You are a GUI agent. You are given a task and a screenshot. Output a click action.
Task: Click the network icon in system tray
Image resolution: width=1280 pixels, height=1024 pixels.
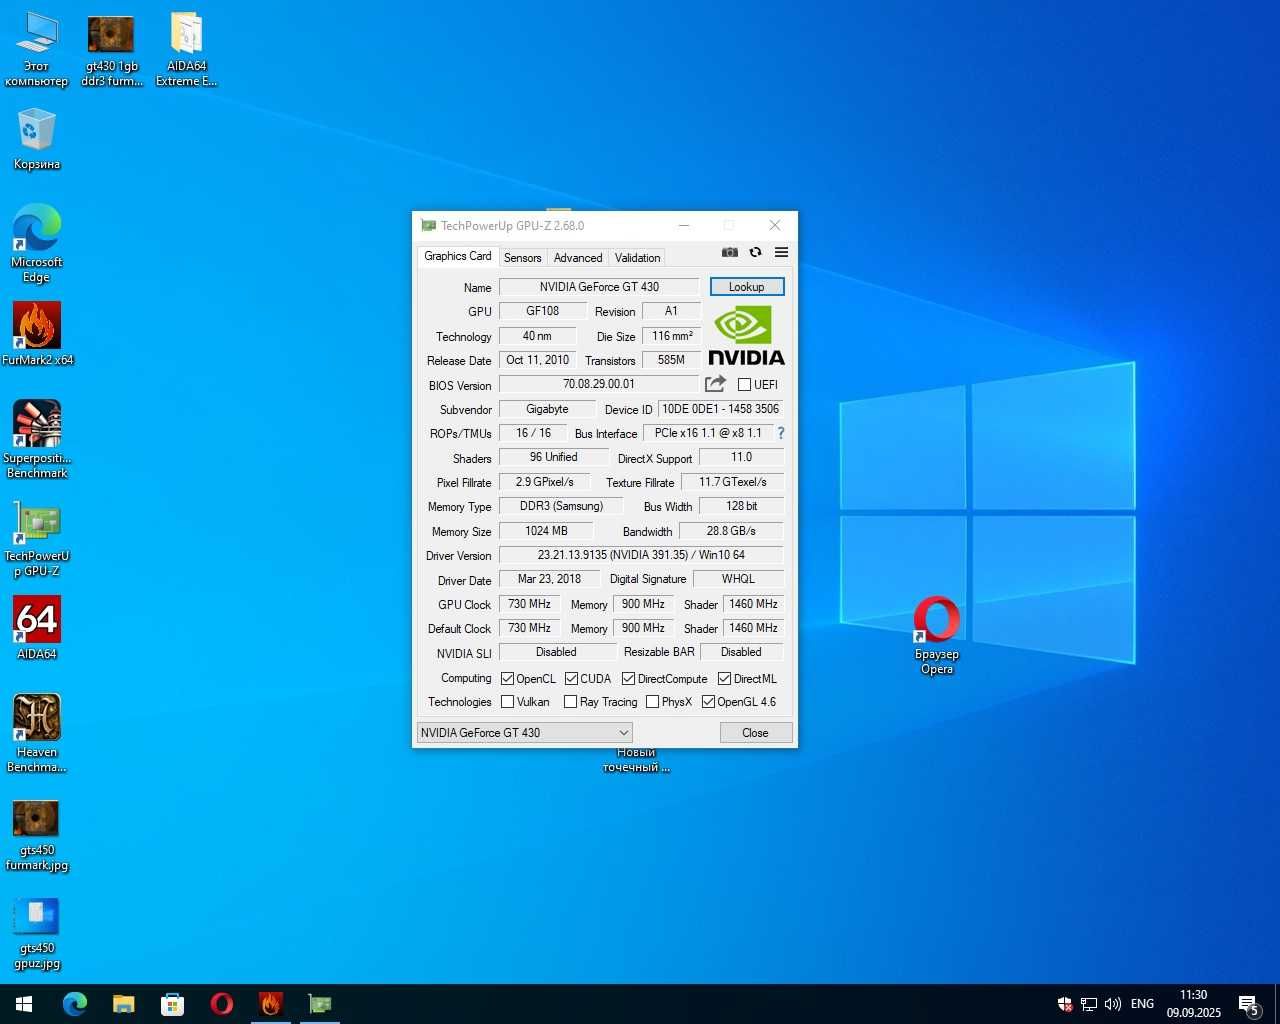(1089, 1004)
